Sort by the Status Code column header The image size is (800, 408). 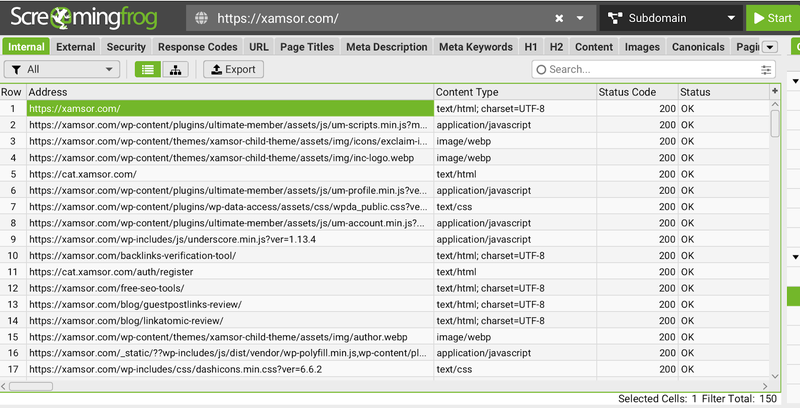pos(635,92)
